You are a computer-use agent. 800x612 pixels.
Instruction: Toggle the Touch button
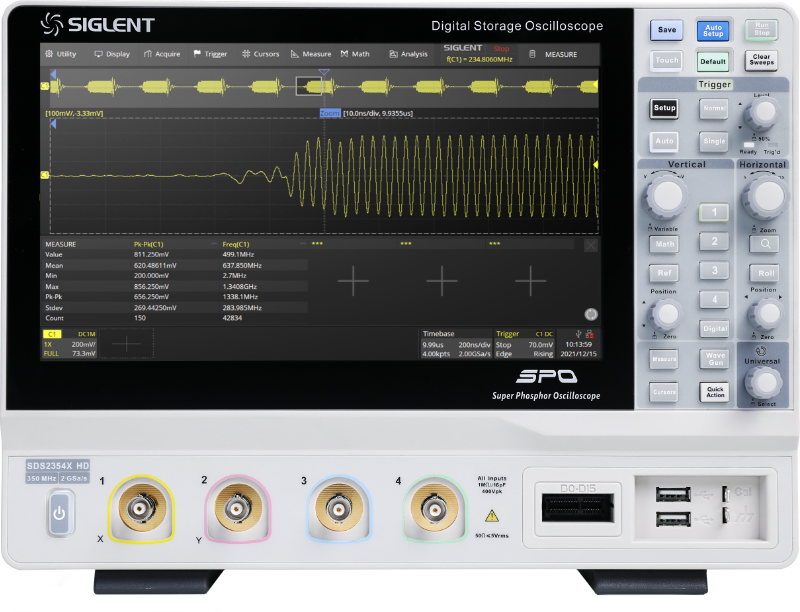coord(667,61)
